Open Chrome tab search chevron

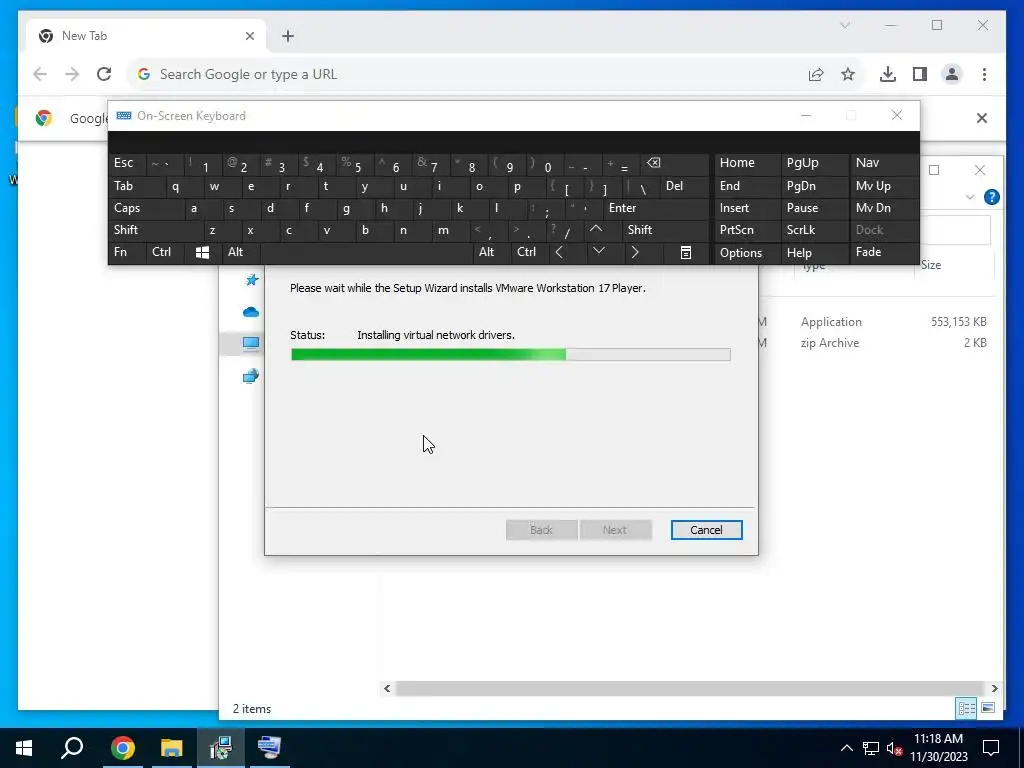tap(844, 25)
